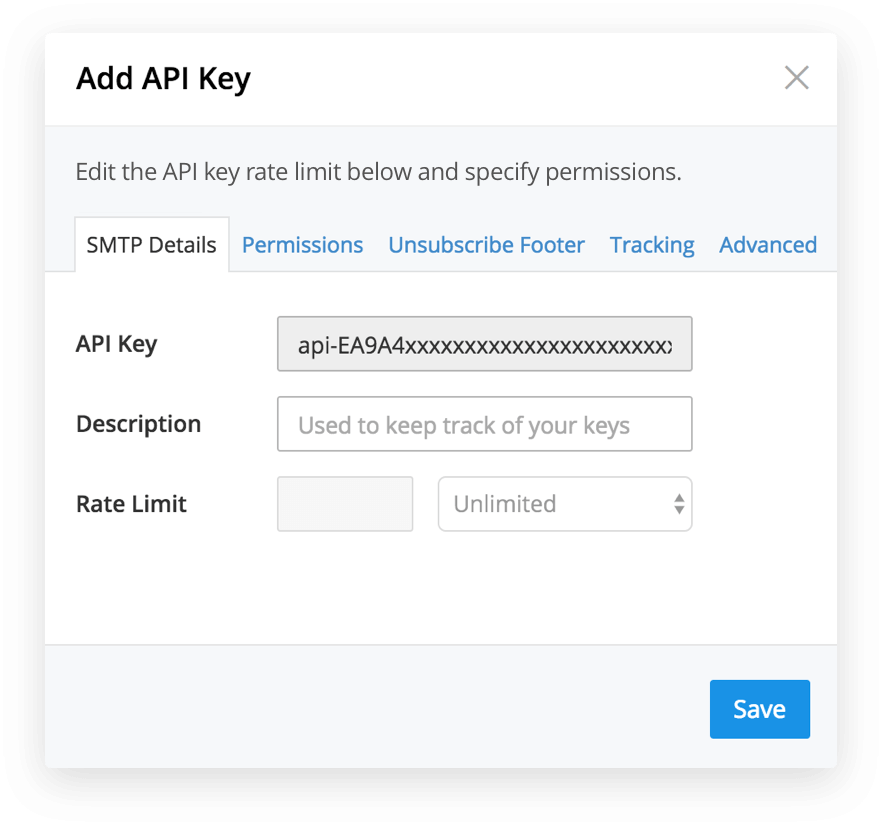This screenshot has width=882, height=825.
Task: Switch to the SMTP Details tab
Action: pos(151,245)
